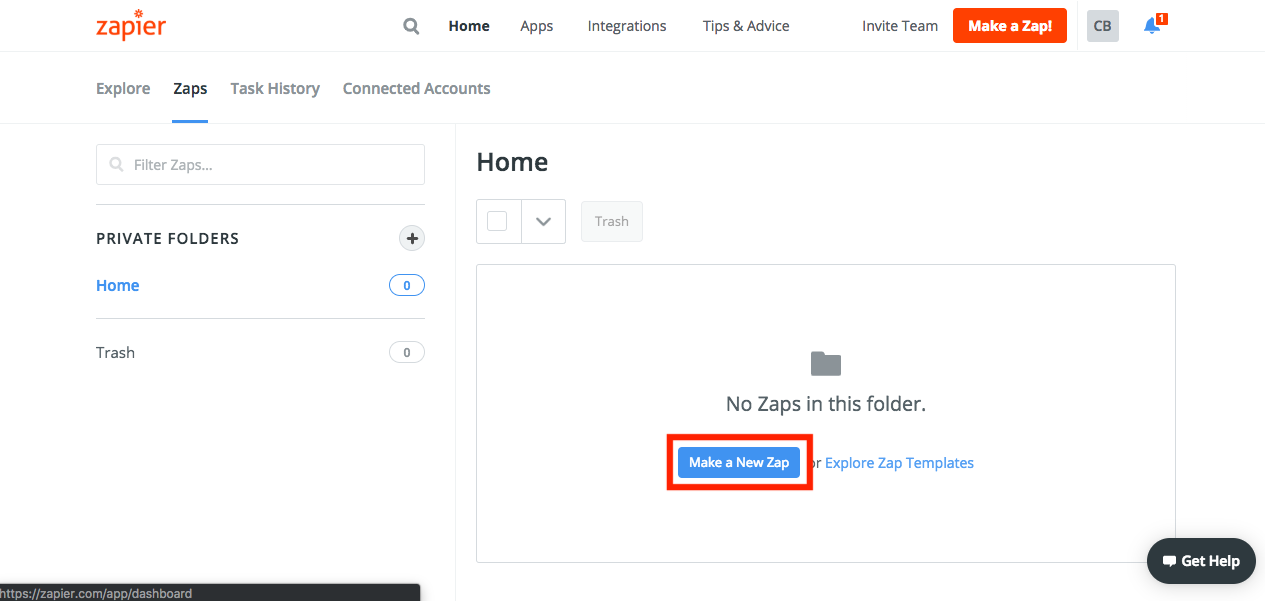Tick the select-all Zaps checkbox
Screen dimensions: 1265x601
[x=497, y=221]
